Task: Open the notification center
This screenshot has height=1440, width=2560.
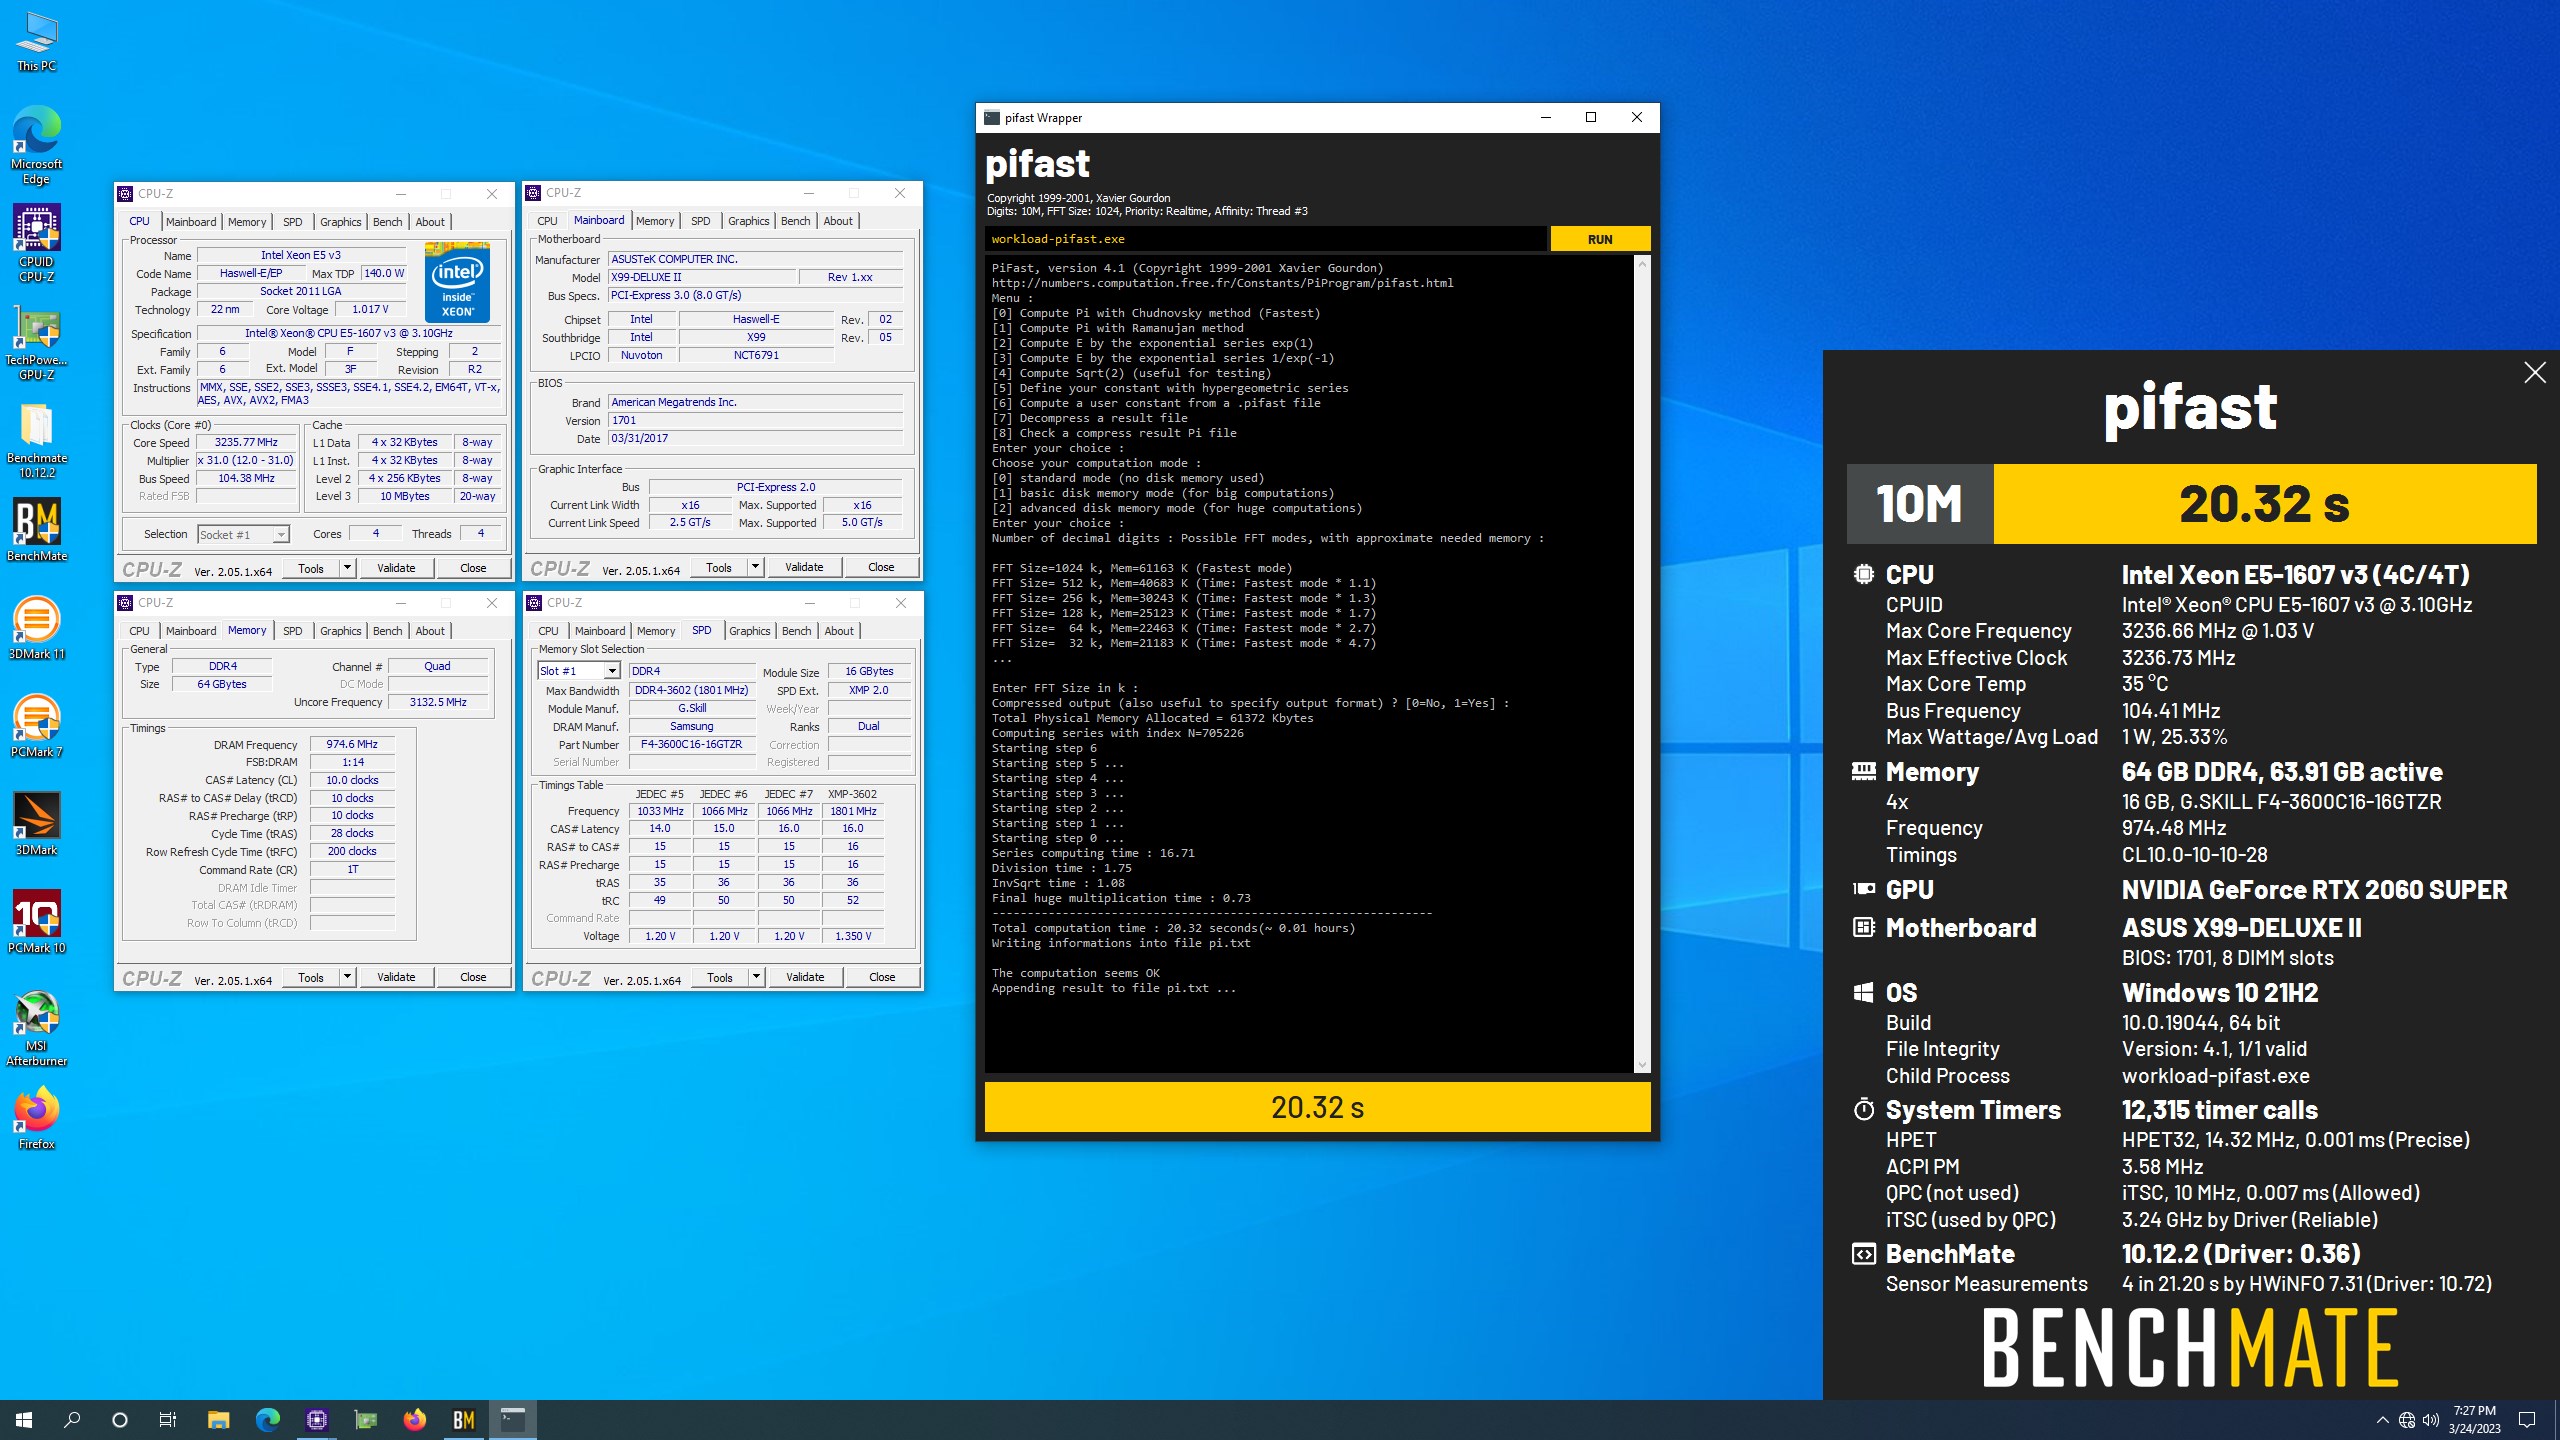Action: (2527, 1420)
